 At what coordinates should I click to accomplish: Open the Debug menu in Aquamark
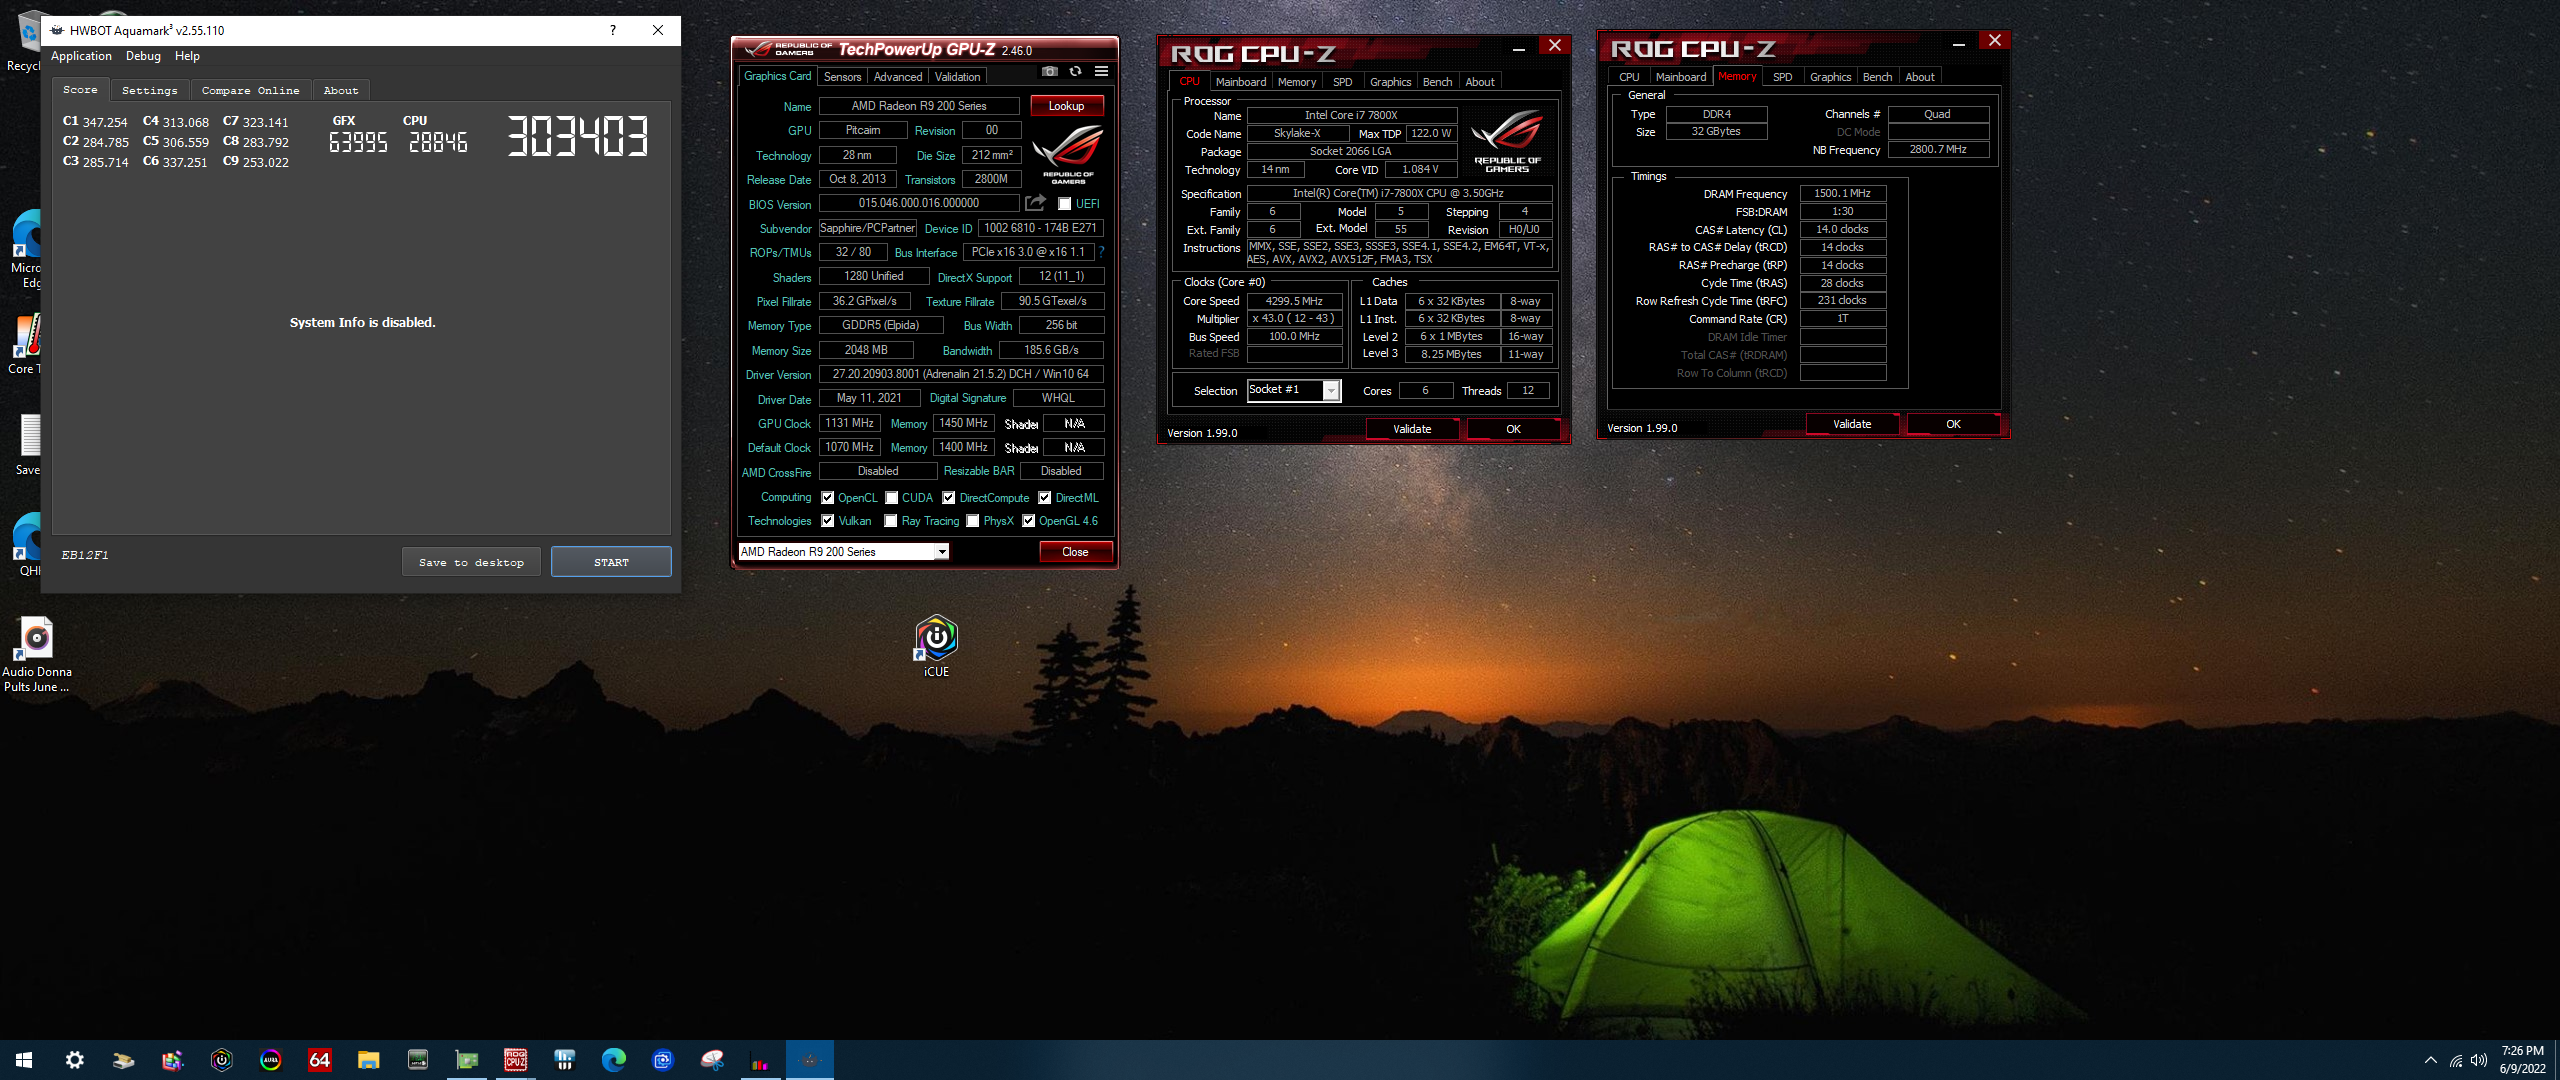click(143, 56)
